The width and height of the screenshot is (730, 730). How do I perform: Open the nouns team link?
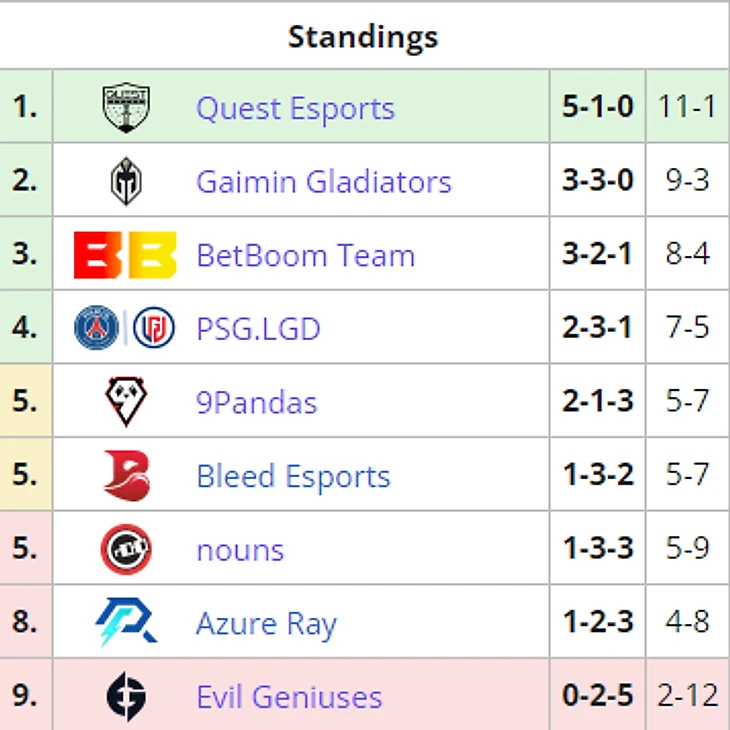[x=240, y=551]
